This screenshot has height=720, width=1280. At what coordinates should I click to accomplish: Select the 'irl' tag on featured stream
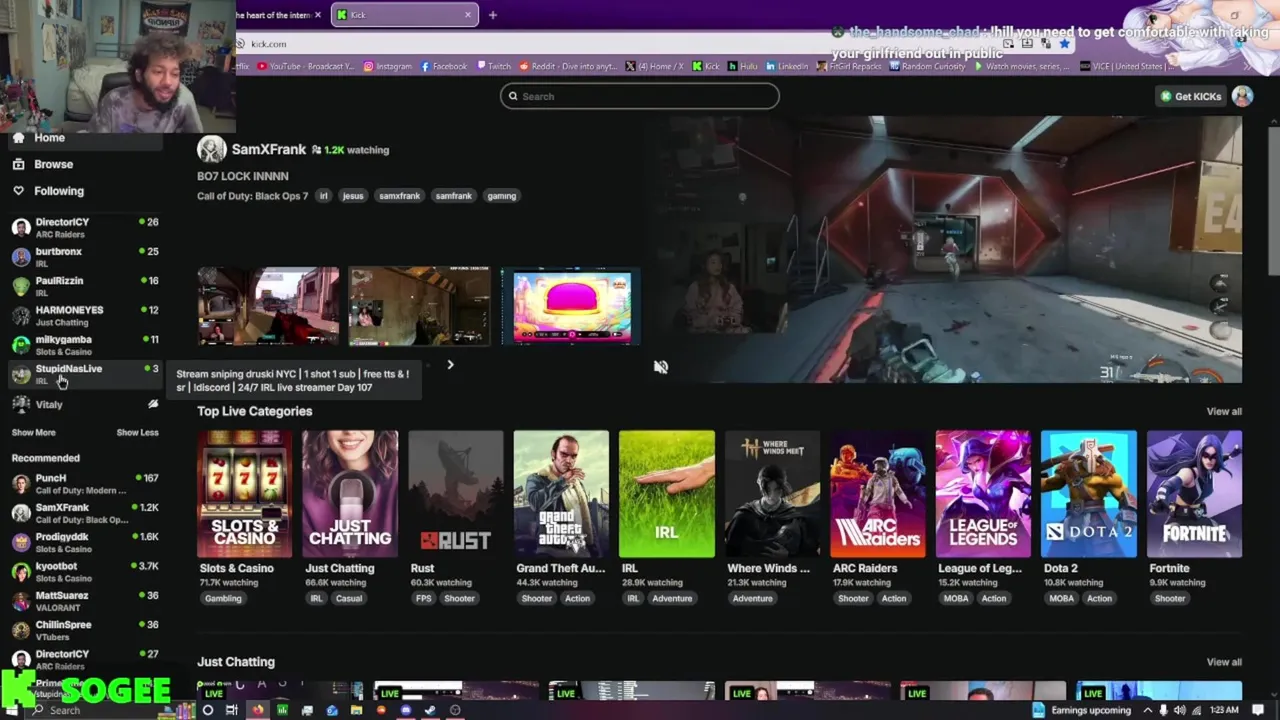coord(323,196)
